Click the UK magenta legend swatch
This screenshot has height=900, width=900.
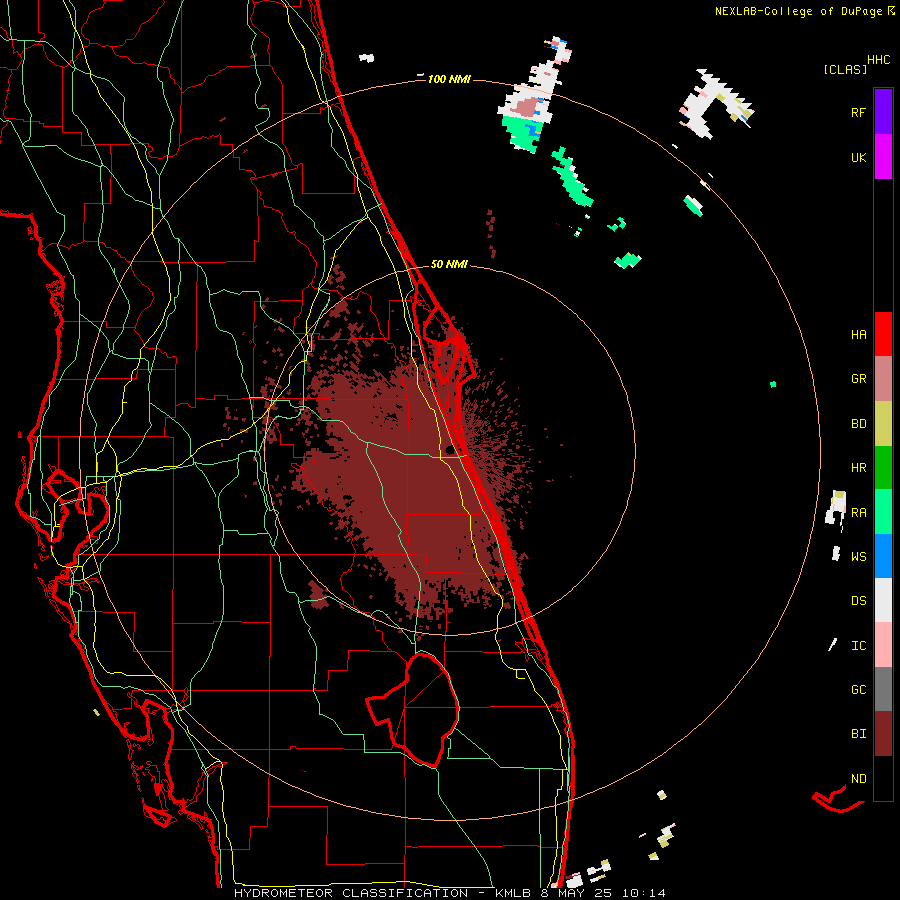pyautogui.click(x=883, y=157)
